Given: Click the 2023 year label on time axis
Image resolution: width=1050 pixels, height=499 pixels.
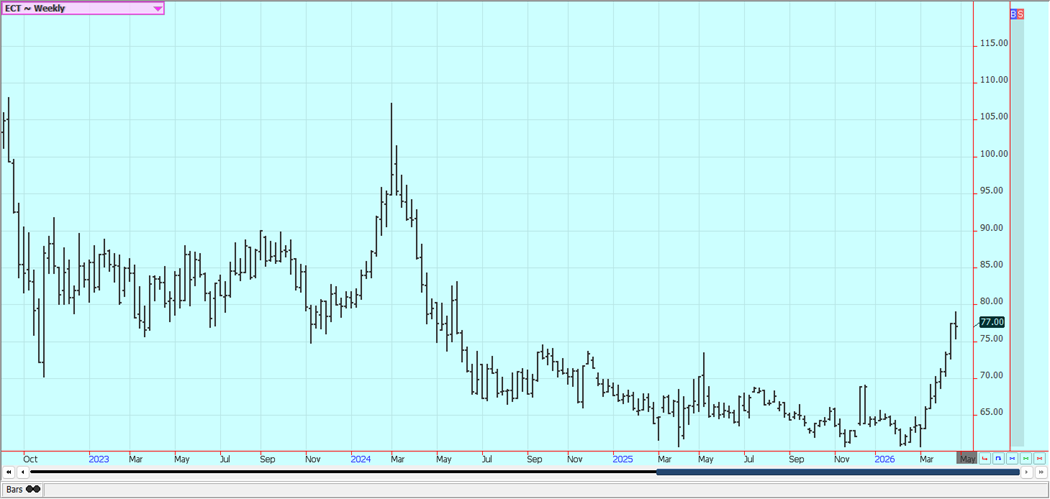Looking at the screenshot, I should [99, 459].
